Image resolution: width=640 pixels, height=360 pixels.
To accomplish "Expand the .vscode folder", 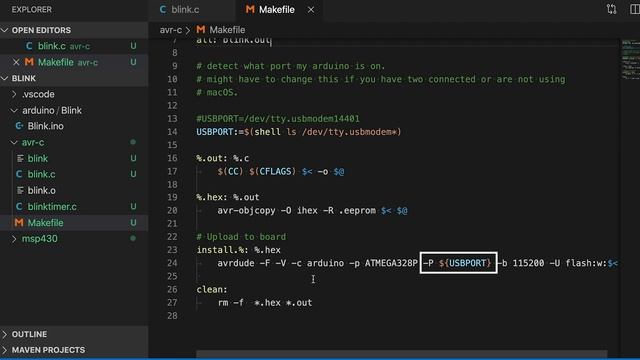I will click(x=38, y=94).
